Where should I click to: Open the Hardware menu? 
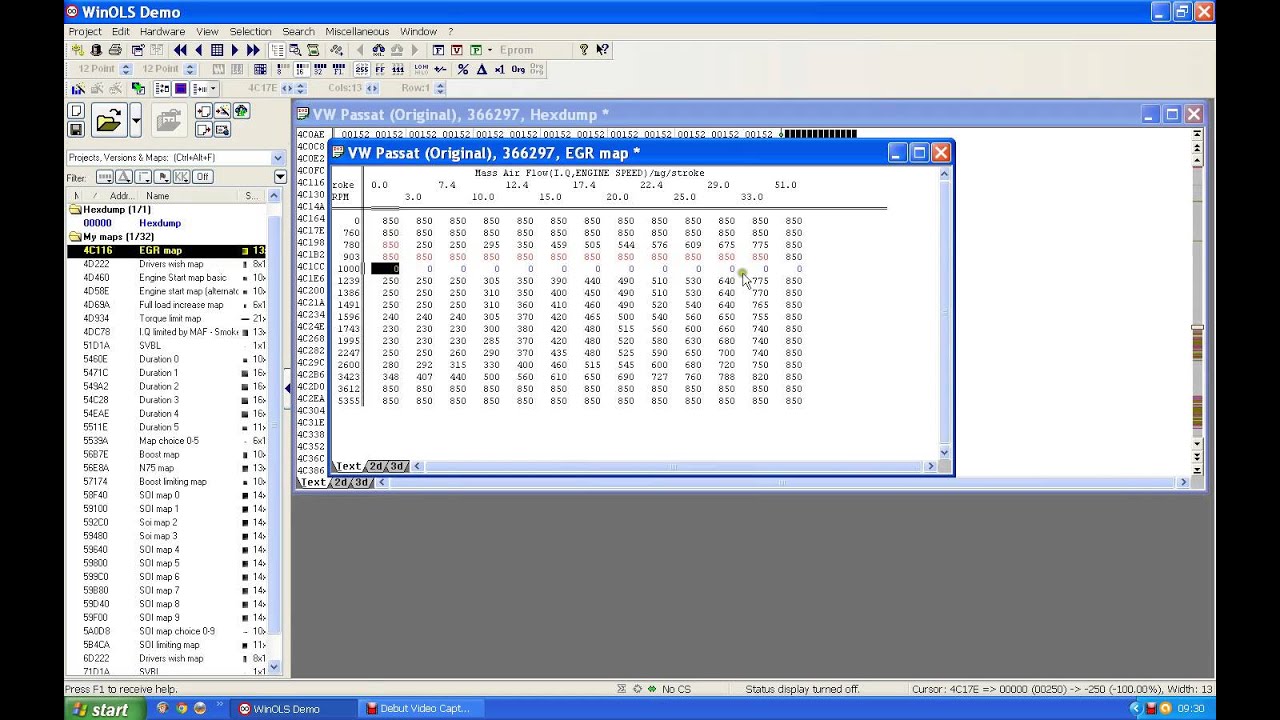pos(162,32)
